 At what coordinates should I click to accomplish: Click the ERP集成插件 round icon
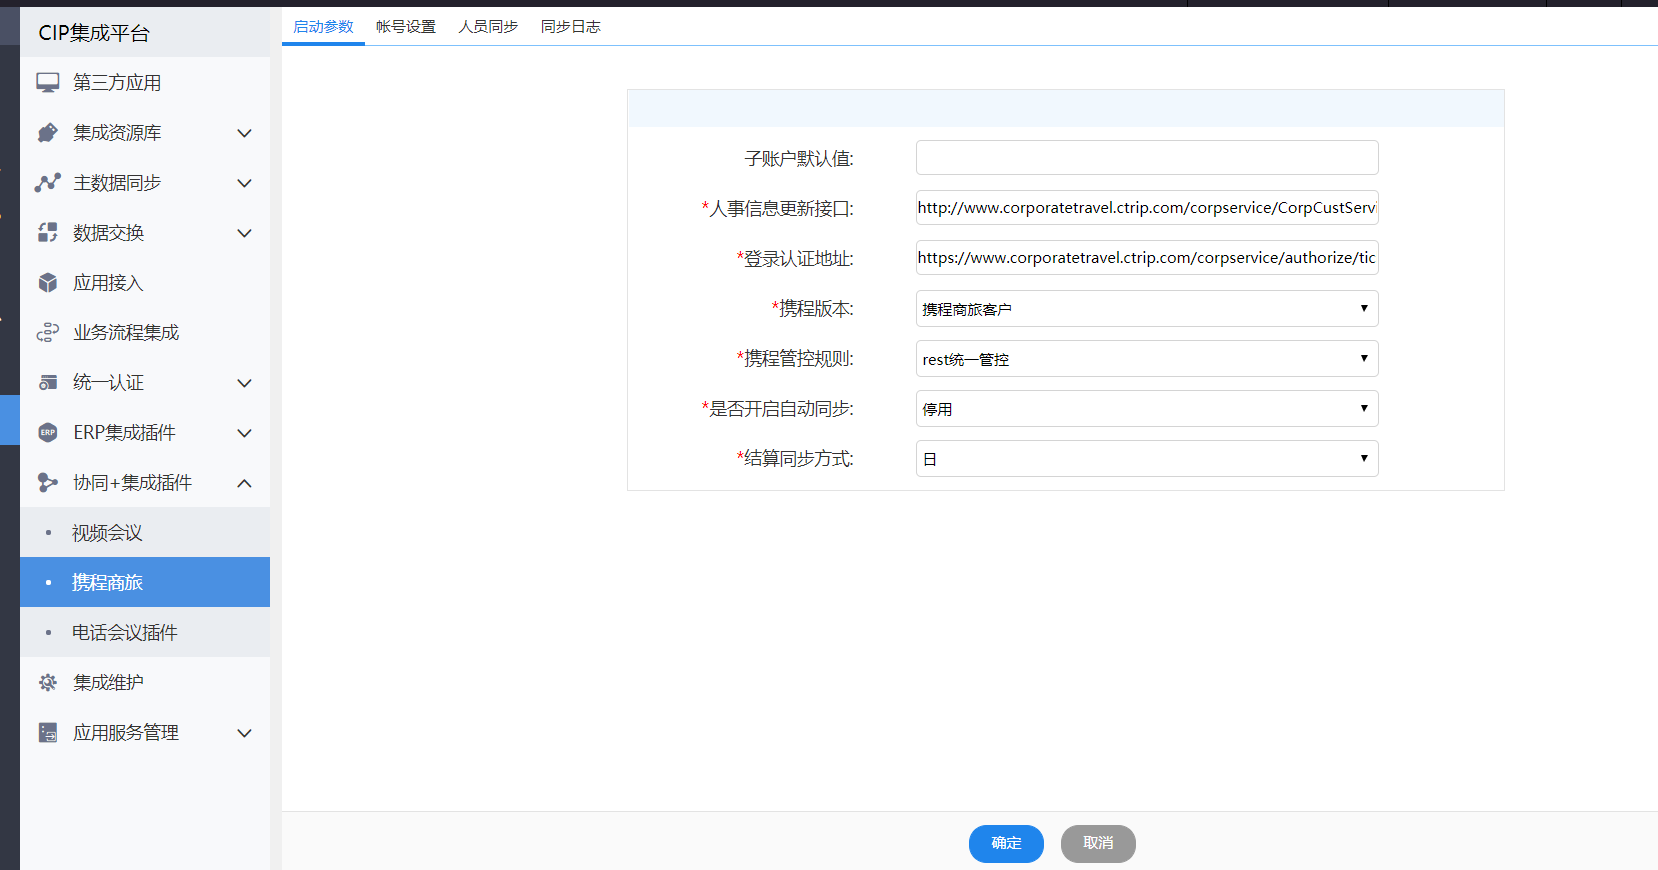pyautogui.click(x=47, y=433)
